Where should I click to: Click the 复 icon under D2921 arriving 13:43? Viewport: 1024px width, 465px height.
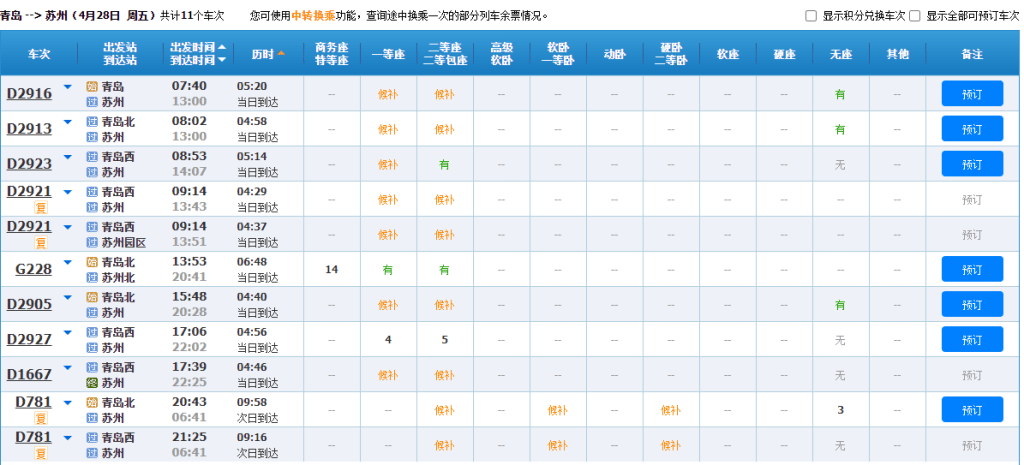tap(41, 207)
